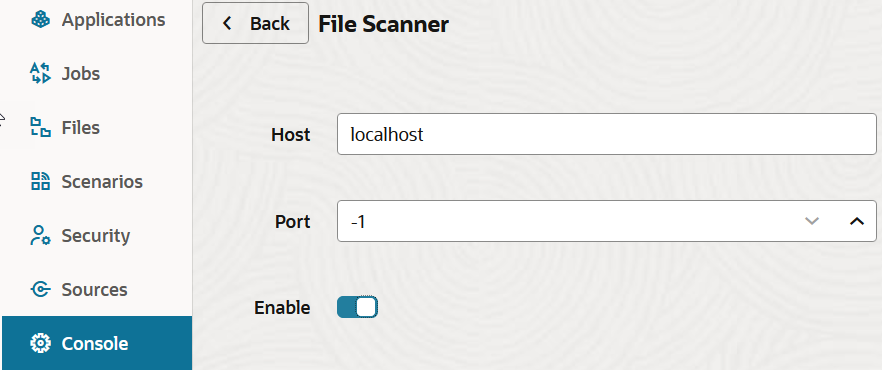Click the Back chevron arrow icon
This screenshot has width=882, height=370.
[x=227, y=23]
